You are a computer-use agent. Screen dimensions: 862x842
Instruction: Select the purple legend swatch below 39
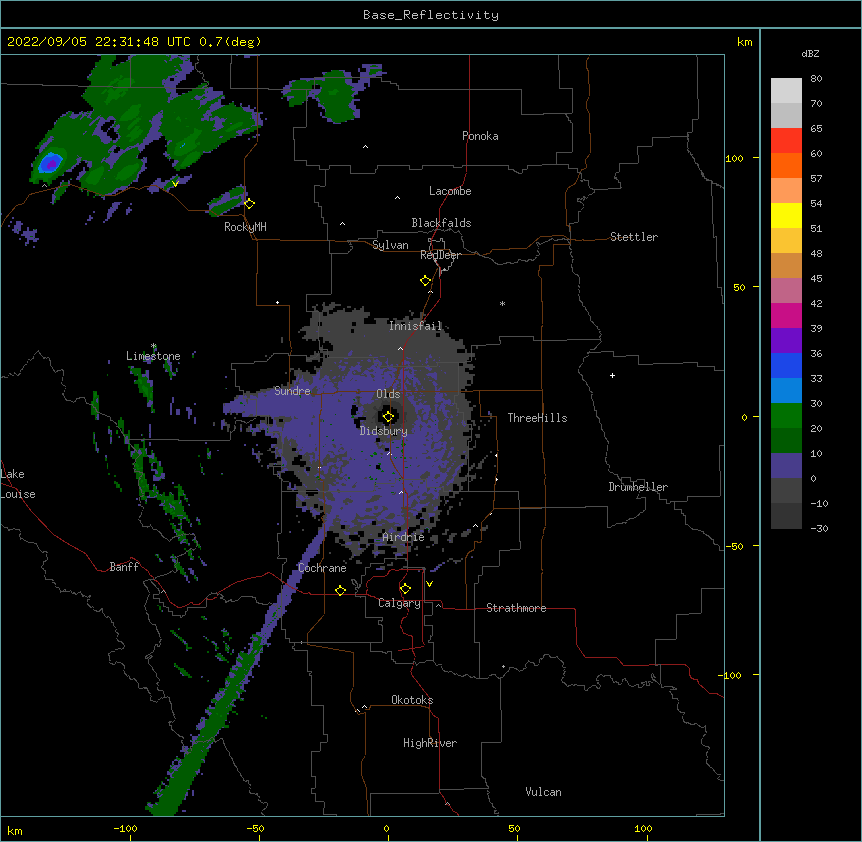click(786, 341)
